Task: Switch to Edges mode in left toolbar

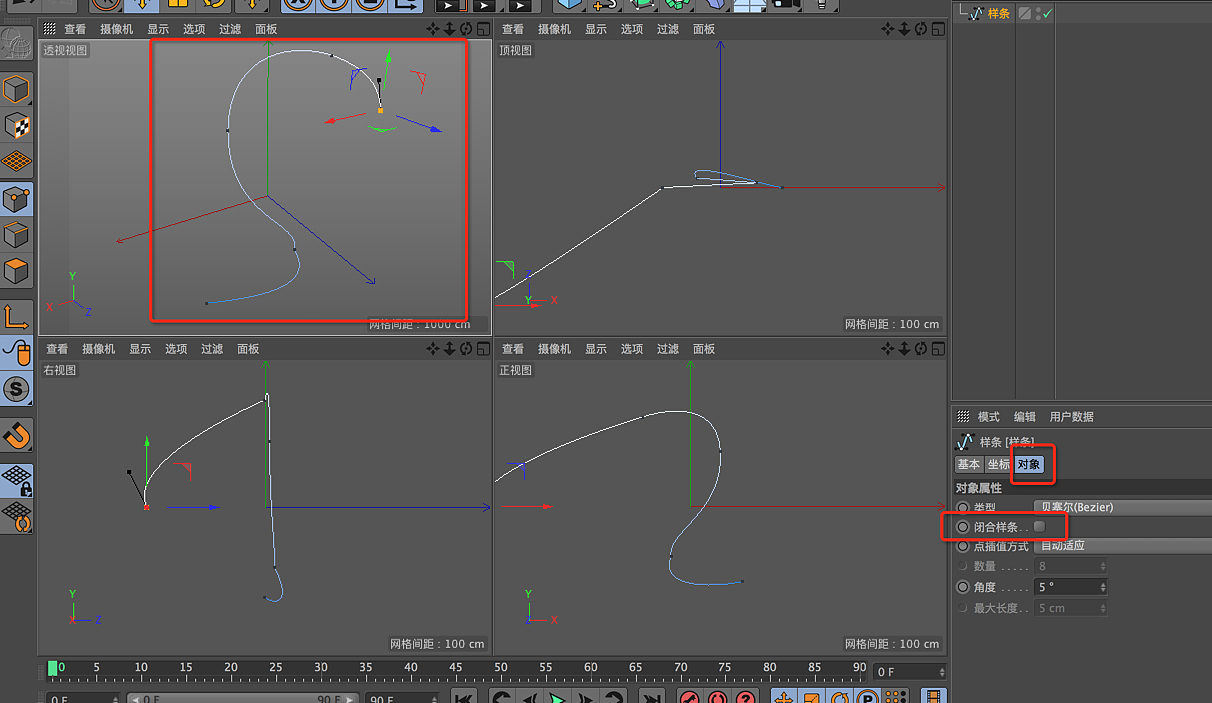Action: tap(17, 235)
